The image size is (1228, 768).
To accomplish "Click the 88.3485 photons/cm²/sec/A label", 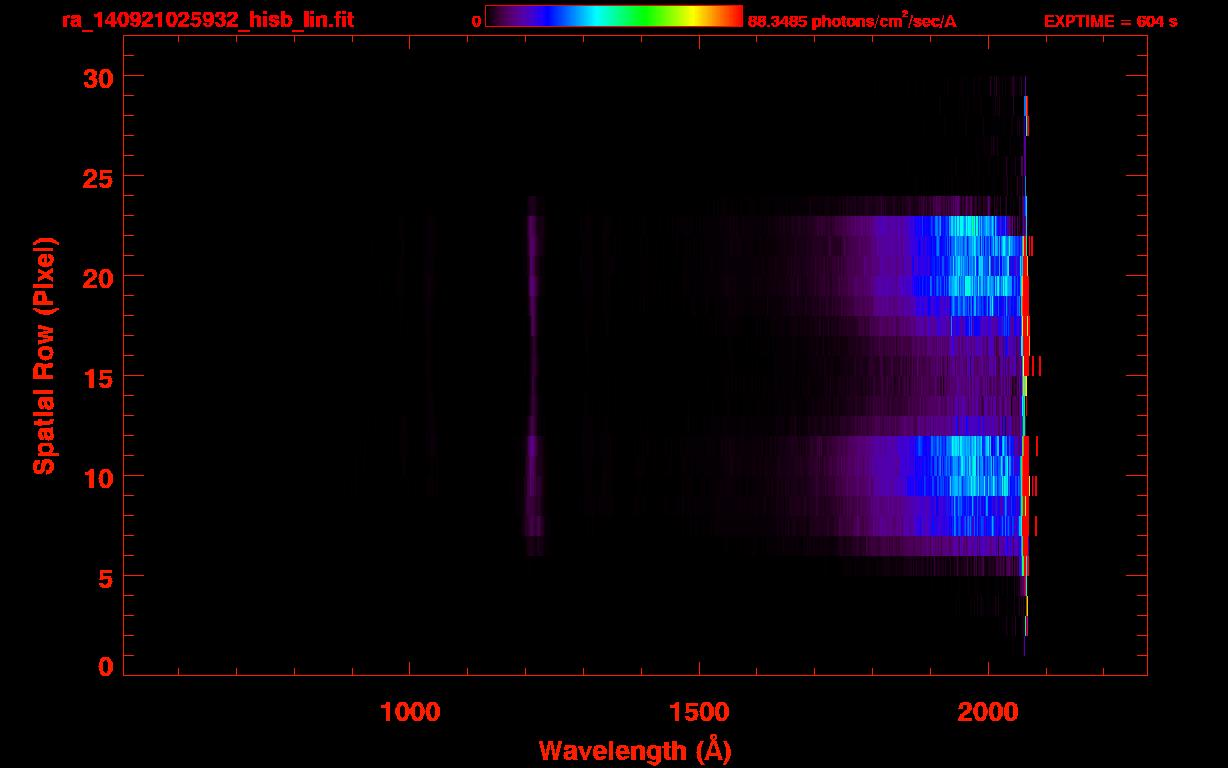I will coord(852,20).
